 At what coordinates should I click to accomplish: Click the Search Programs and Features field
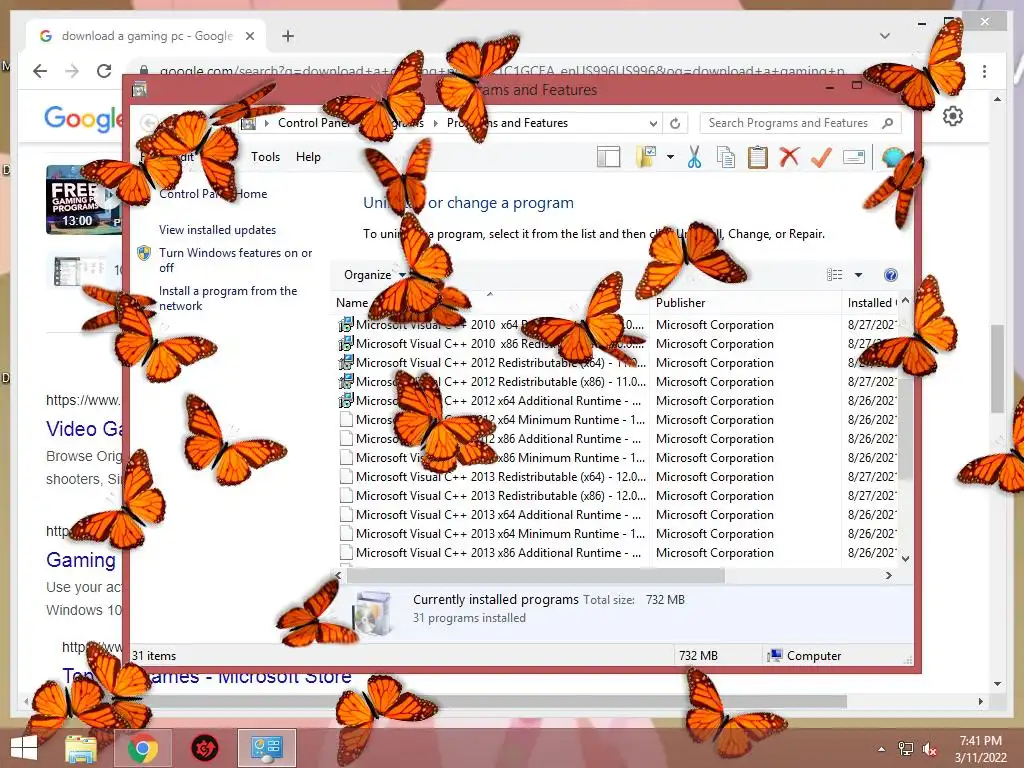pyautogui.click(x=801, y=123)
